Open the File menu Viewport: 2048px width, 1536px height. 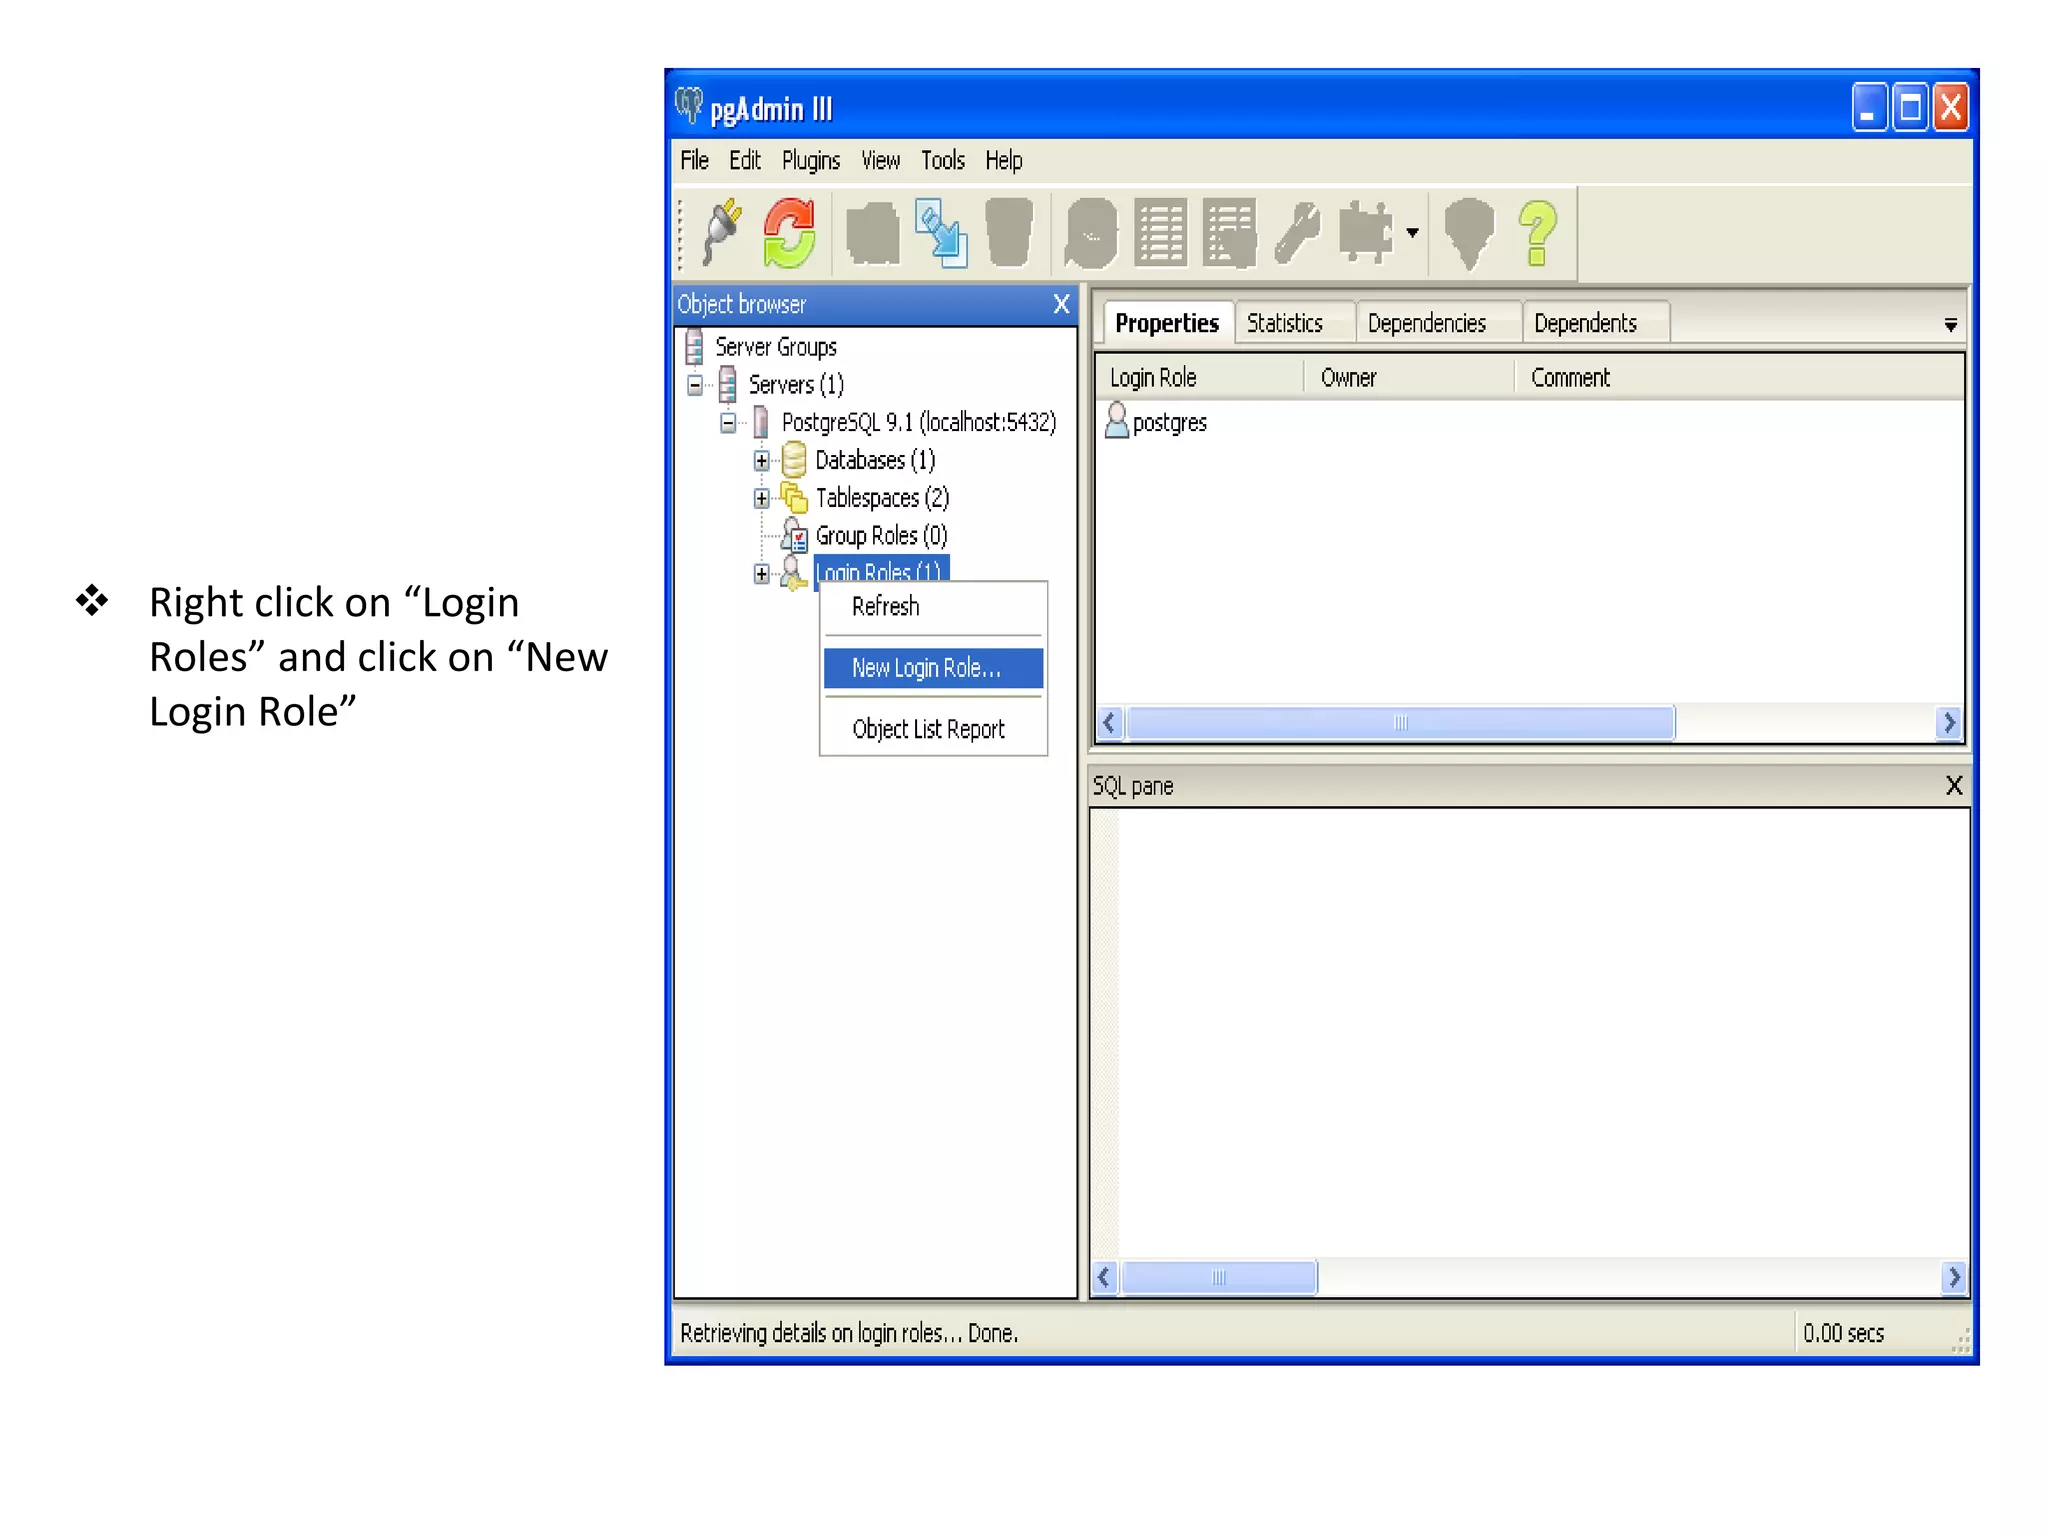tap(694, 161)
